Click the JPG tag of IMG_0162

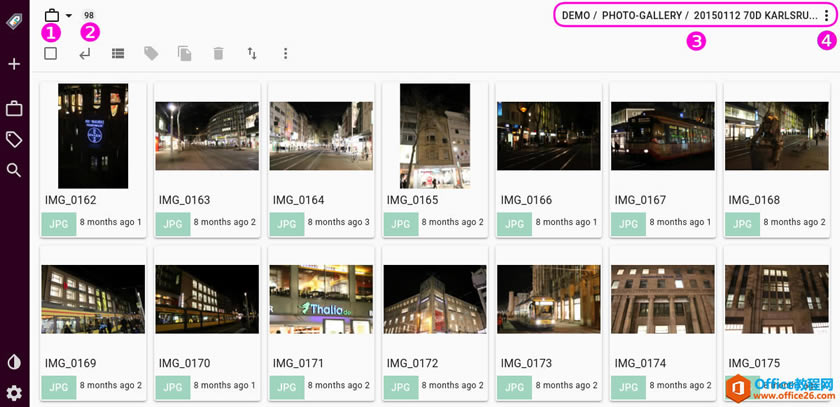[59, 224]
